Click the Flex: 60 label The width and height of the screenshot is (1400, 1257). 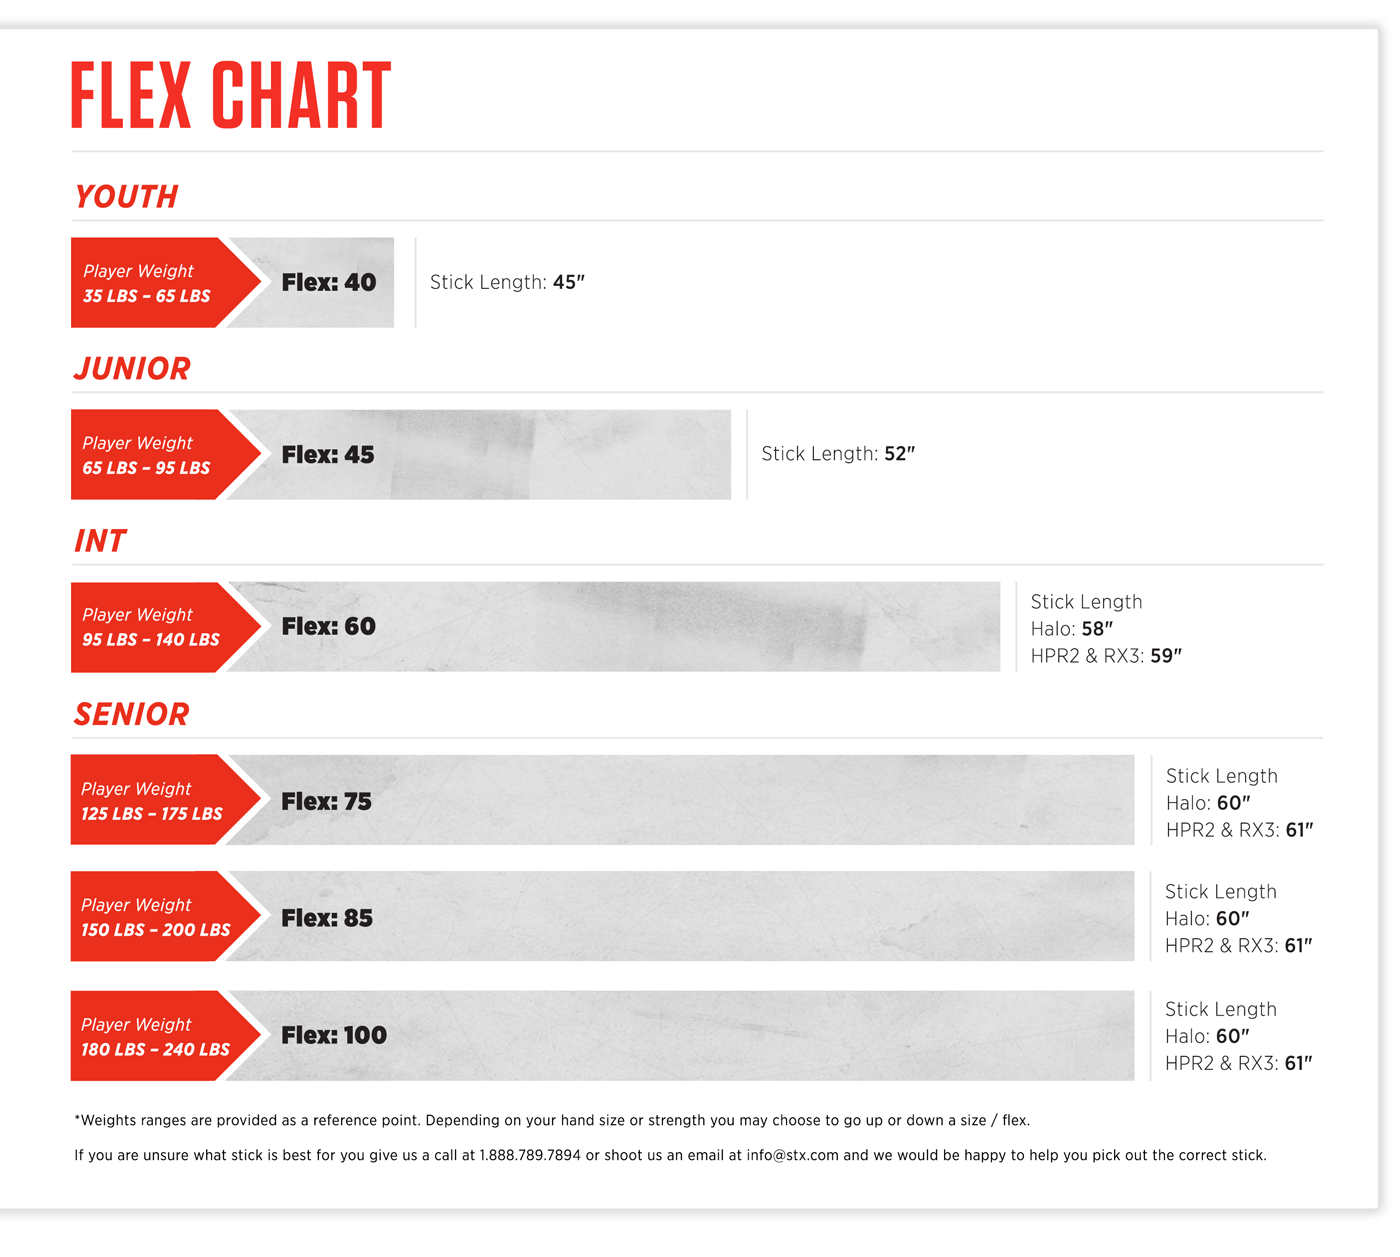point(329,627)
